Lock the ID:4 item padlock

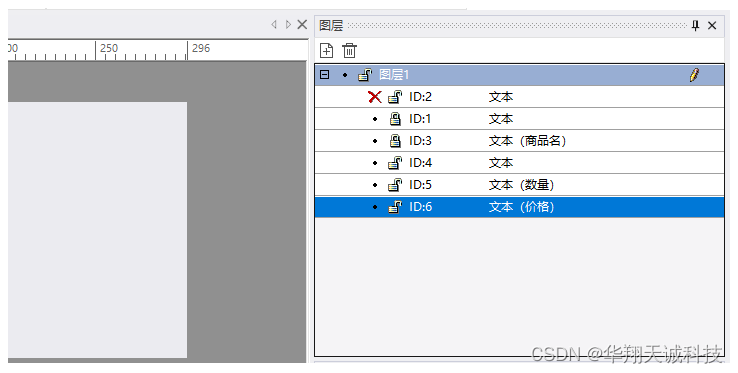click(x=395, y=163)
